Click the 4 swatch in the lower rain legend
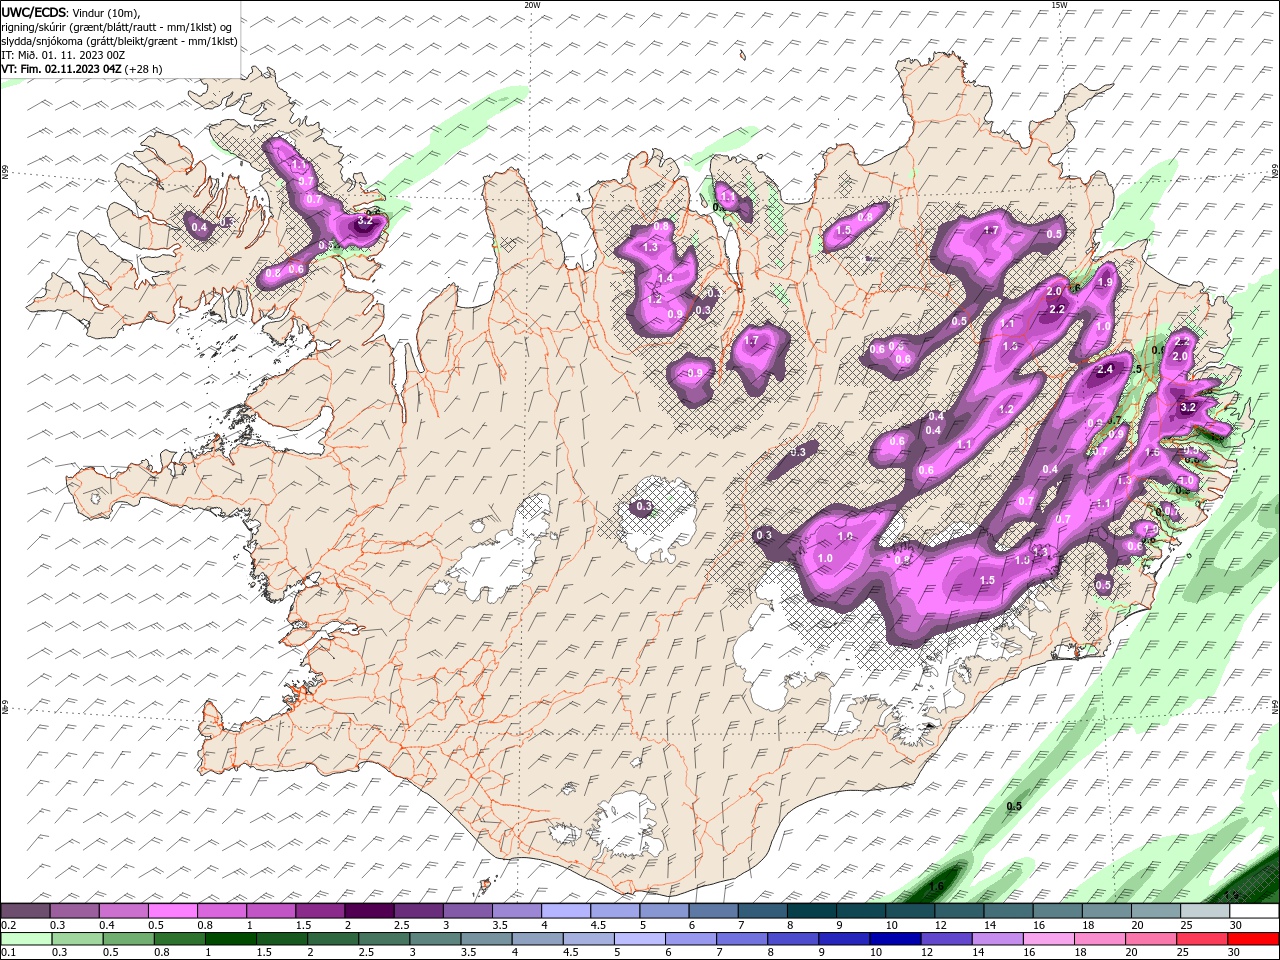Viewport: 1280px width, 960px height. point(537,939)
